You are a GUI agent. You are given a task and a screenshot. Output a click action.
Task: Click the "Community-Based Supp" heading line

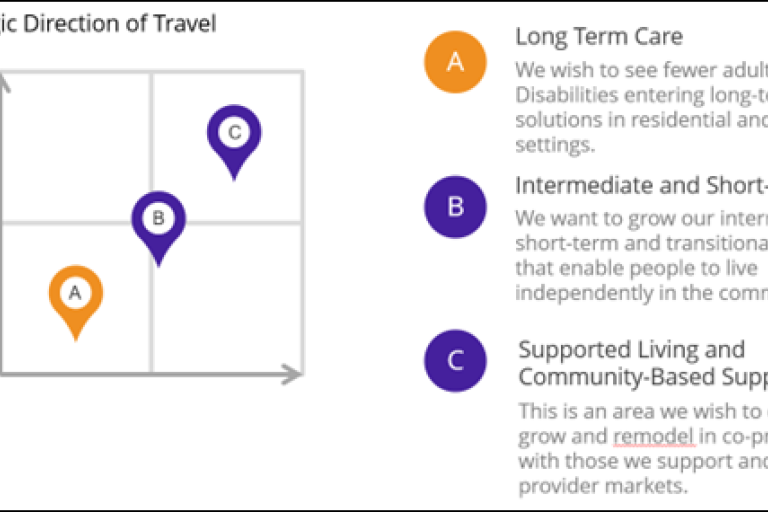pyautogui.click(x=642, y=377)
